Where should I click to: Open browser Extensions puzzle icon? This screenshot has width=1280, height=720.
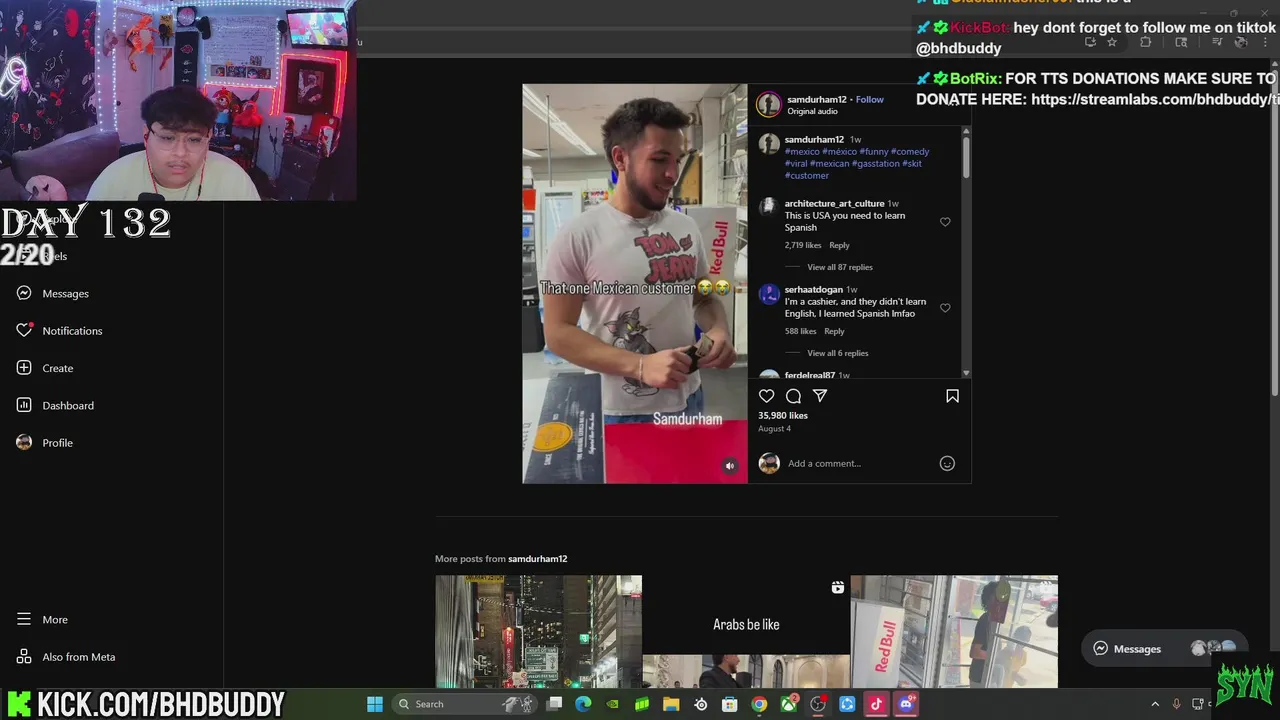pos(1146,42)
